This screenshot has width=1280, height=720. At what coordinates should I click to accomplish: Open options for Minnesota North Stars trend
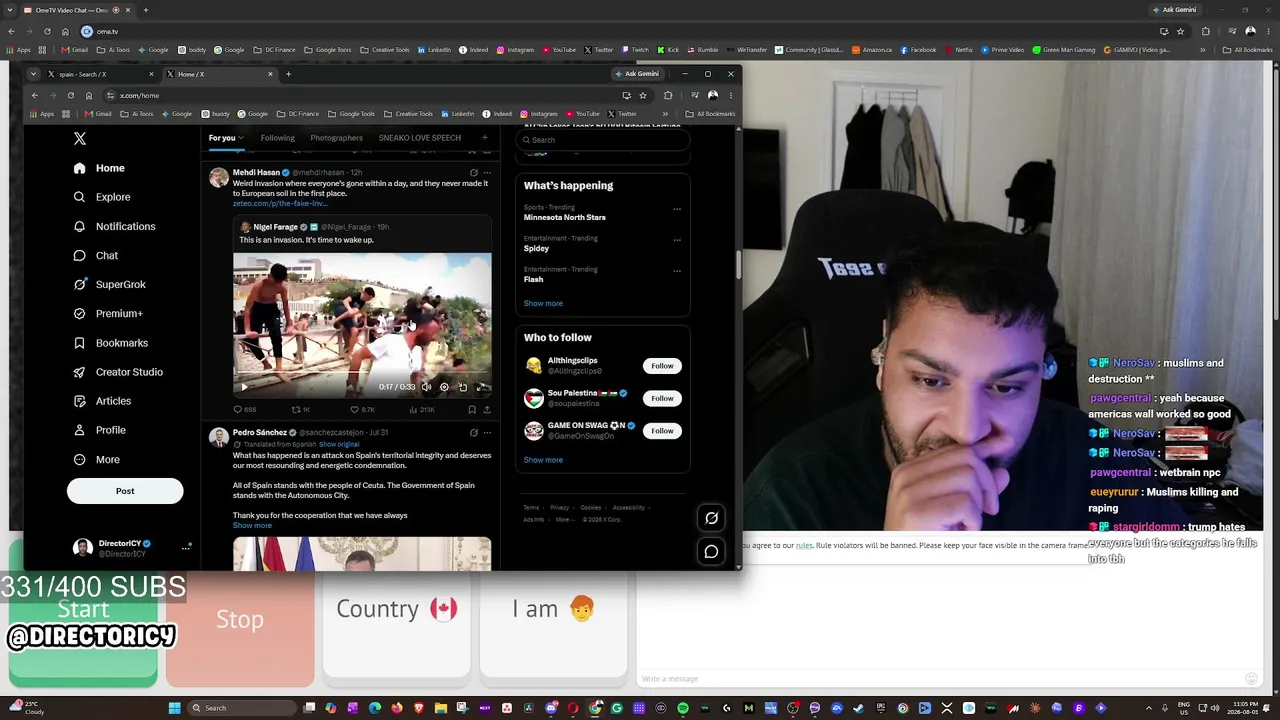[x=677, y=209]
